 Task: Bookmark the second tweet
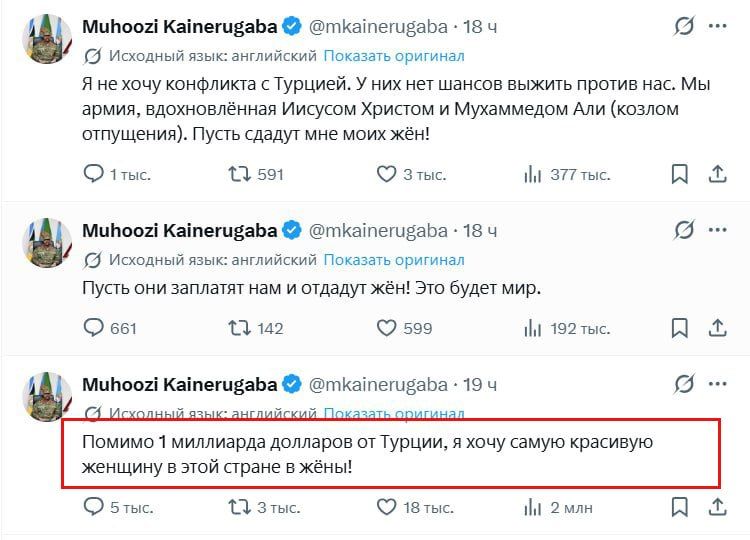679,327
